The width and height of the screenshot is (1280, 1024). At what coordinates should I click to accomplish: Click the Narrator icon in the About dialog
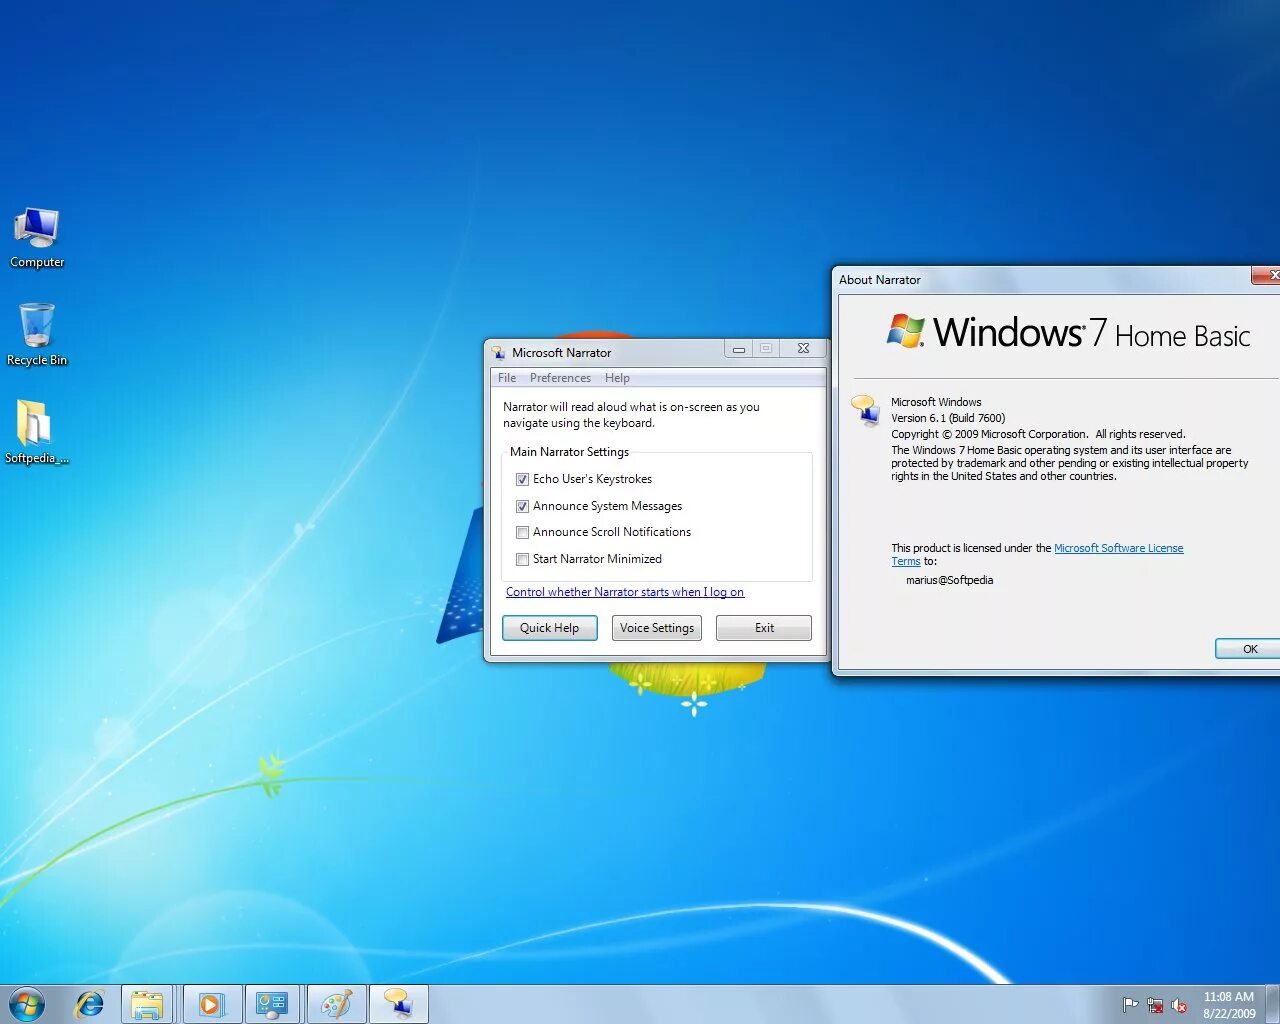point(865,410)
